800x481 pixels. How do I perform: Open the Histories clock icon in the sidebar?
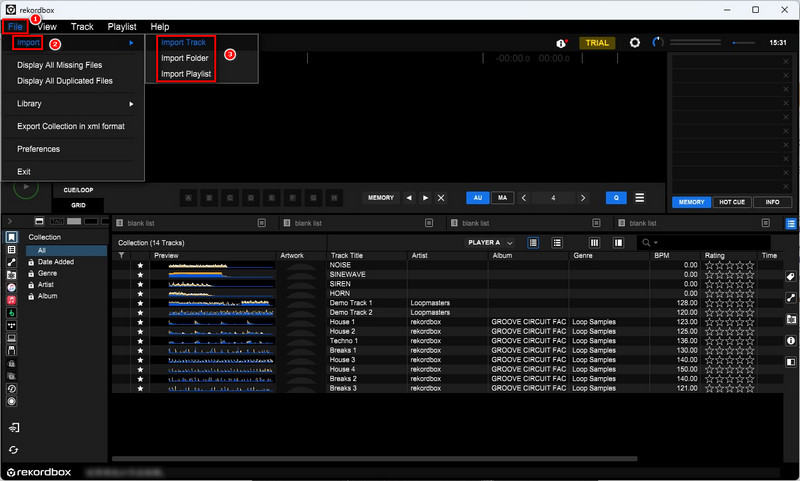pyautogui.click(x=11, y=389)
